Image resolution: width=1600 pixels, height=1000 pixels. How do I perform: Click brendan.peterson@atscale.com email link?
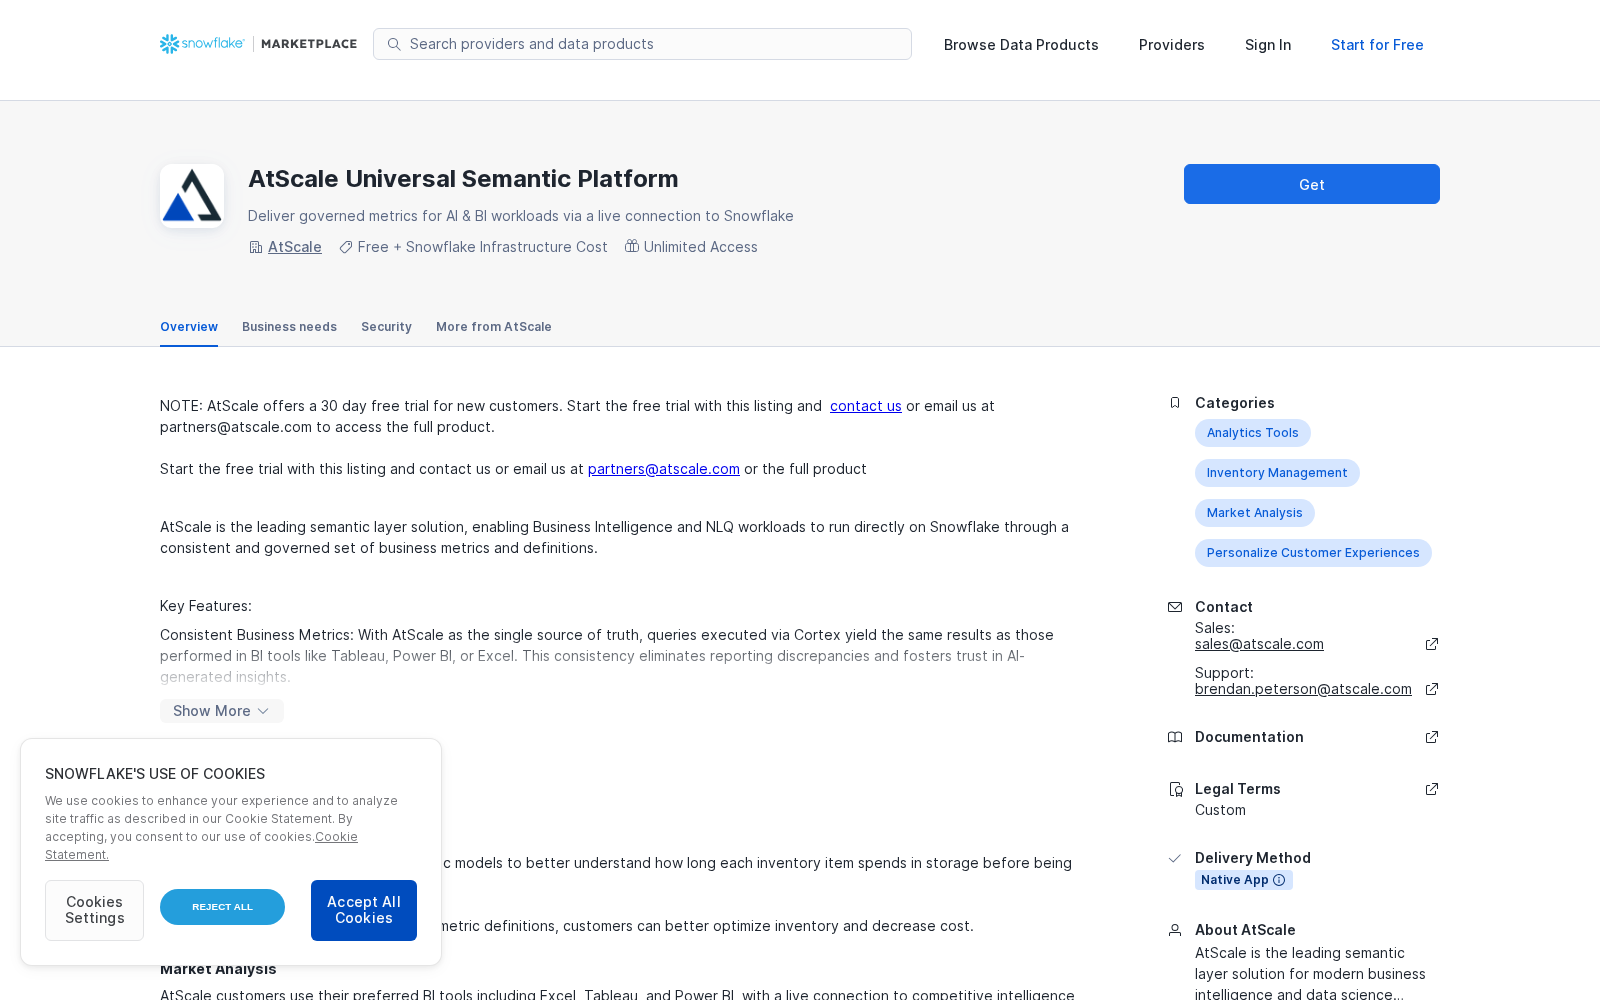point(1303,689)
